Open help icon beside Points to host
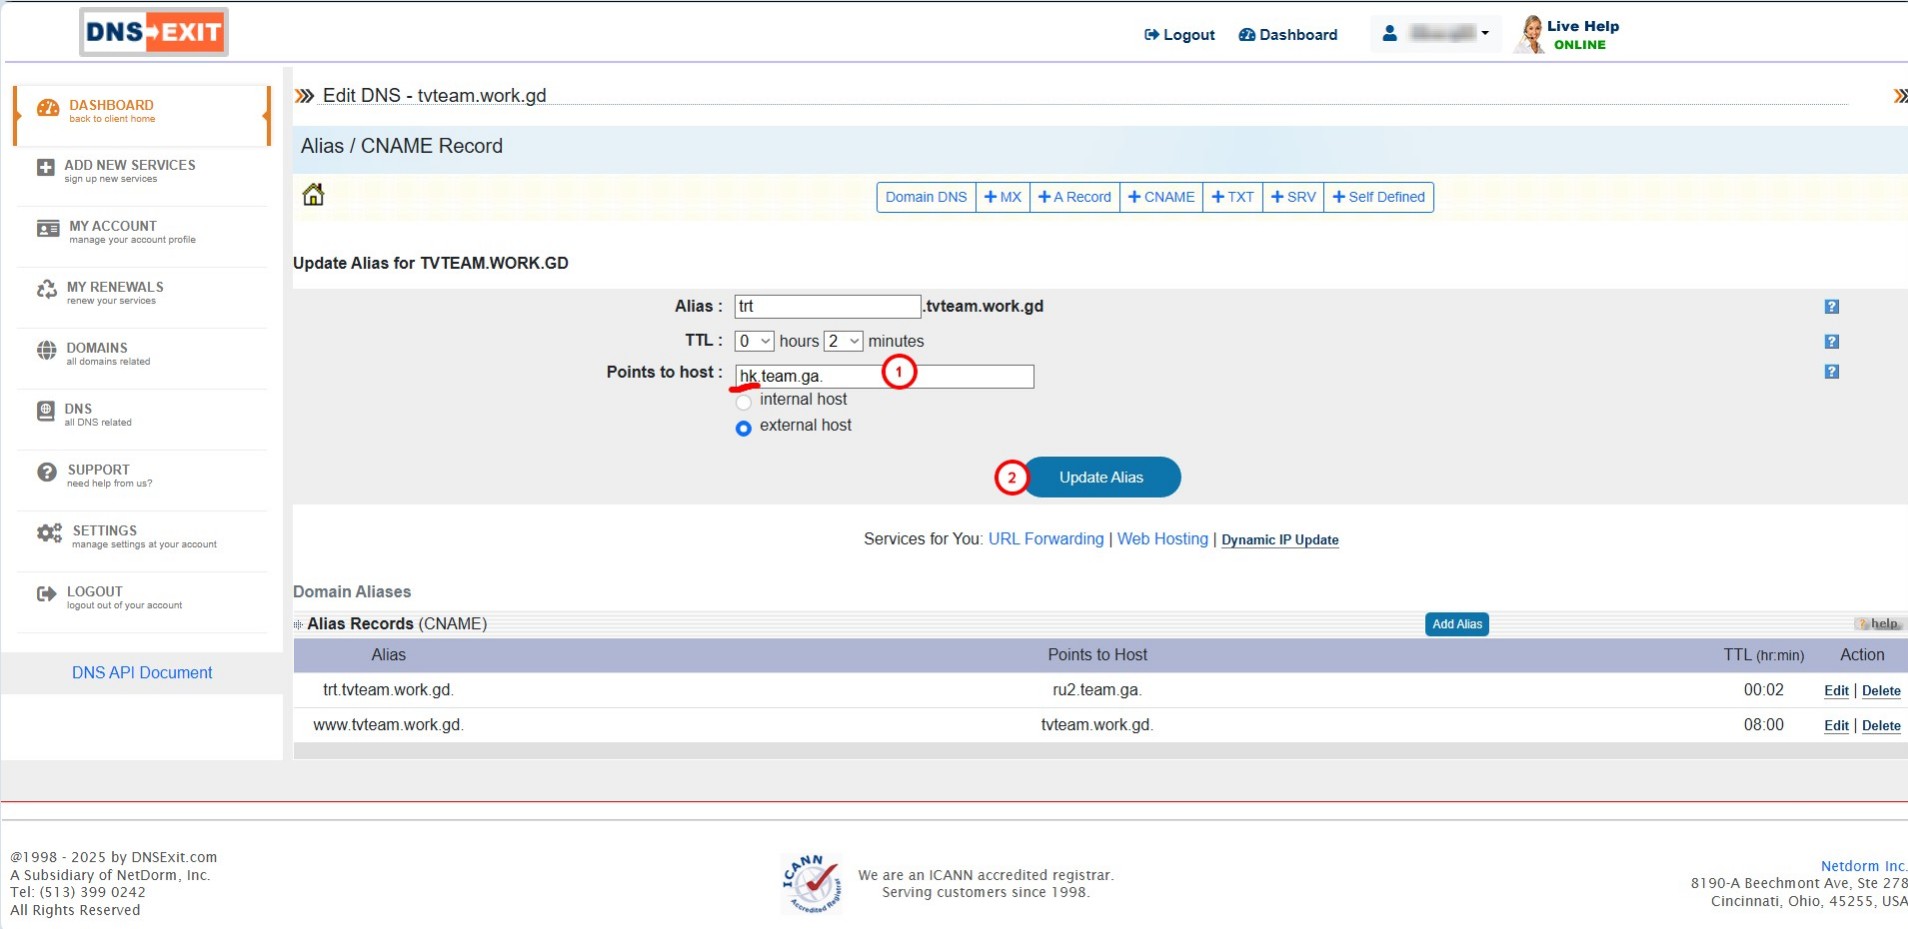 (x=1831, y=372)
